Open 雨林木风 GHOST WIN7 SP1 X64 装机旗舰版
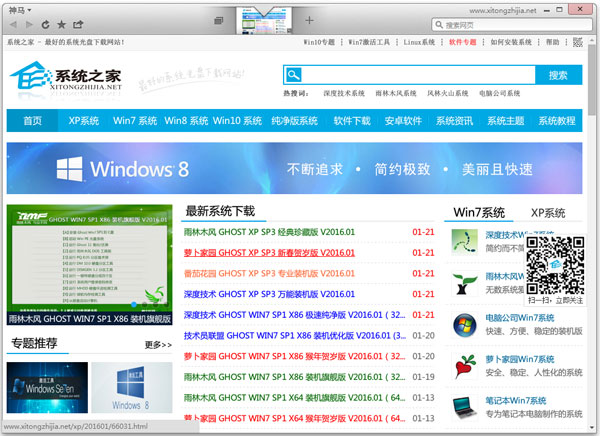600x436 pixels. (294, 397)
